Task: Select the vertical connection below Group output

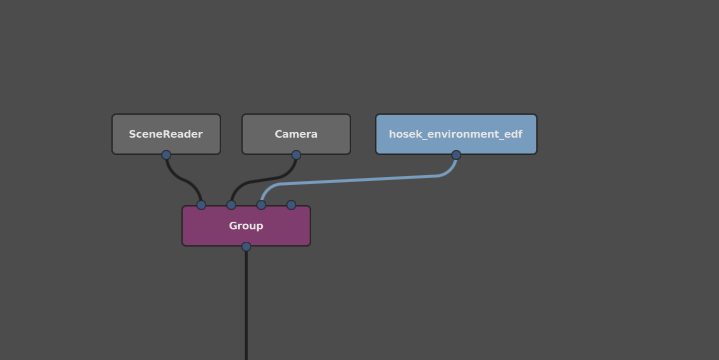Action: [x=246, y=305]
